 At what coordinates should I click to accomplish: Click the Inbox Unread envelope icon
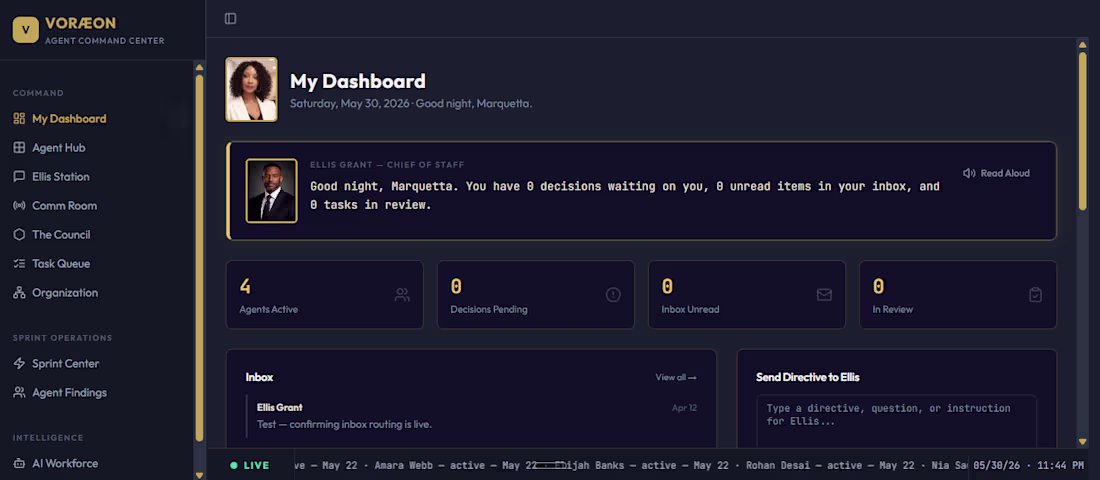[x=824, y=295]
